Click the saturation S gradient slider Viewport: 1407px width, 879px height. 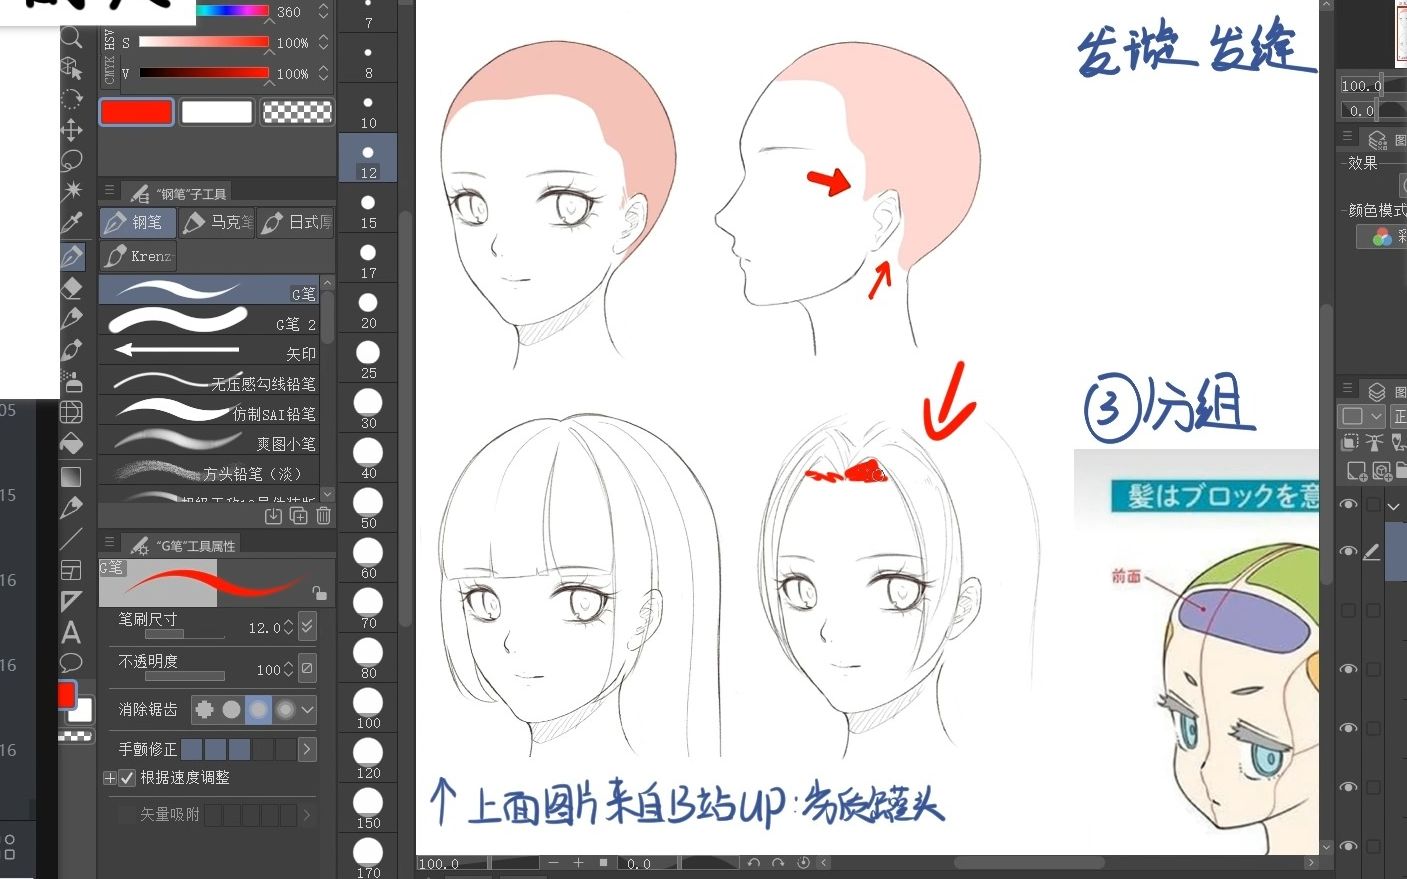point(204,42)
